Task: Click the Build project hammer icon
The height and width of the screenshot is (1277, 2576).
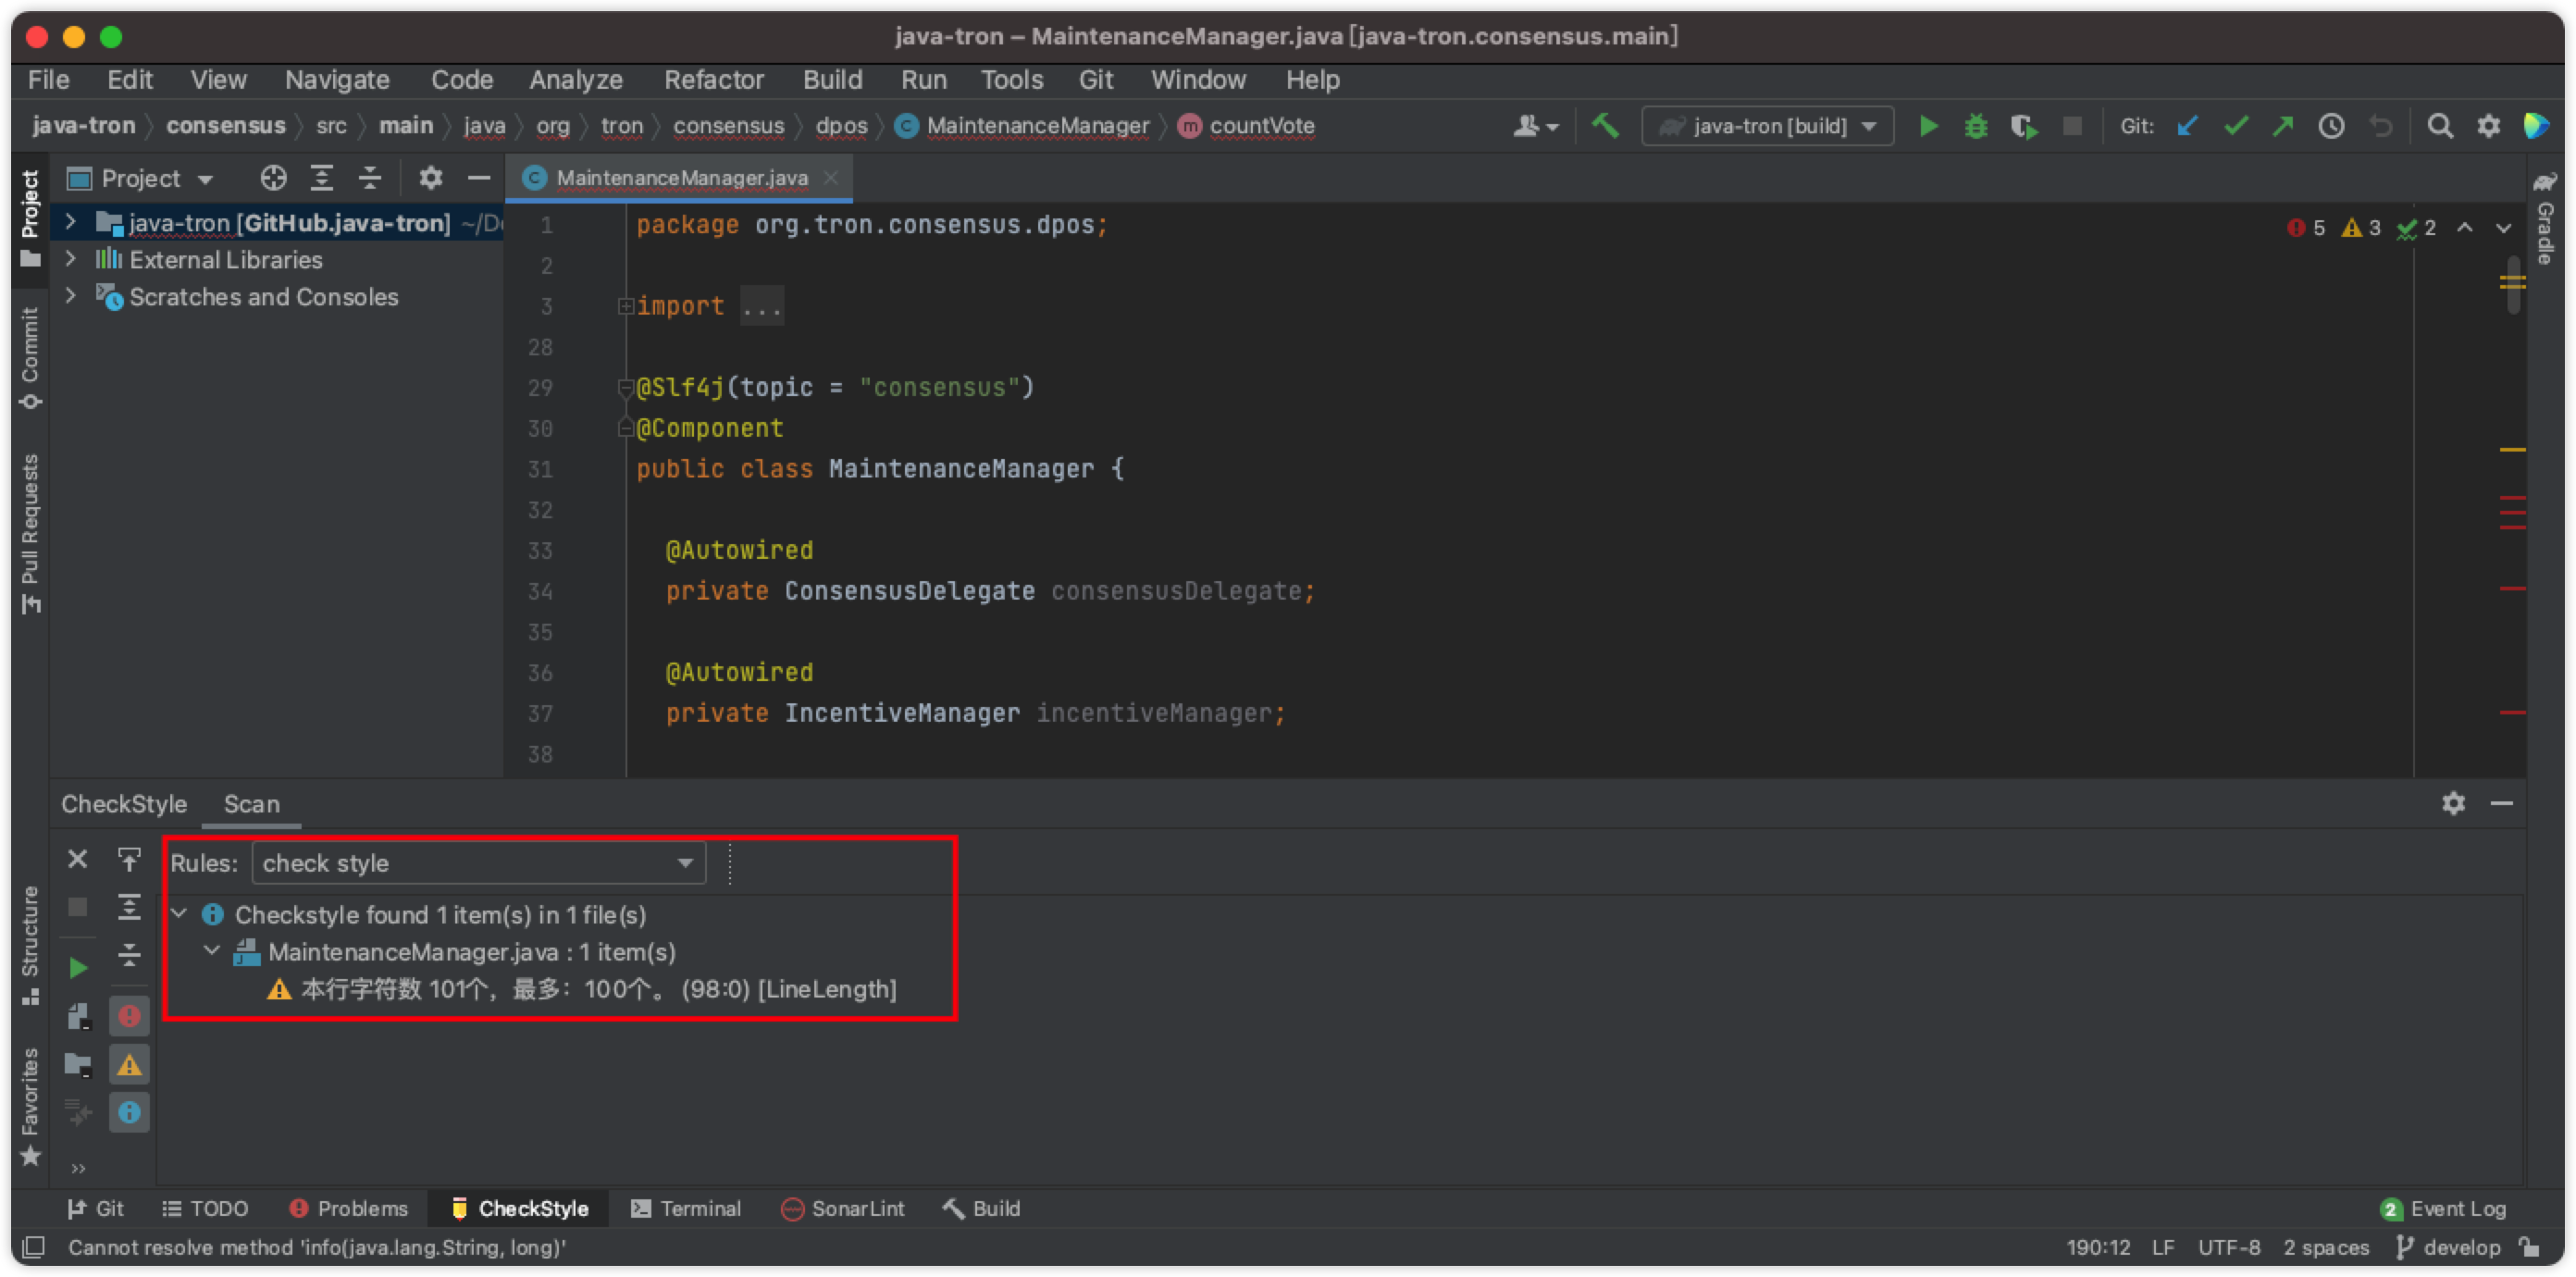Action: [x=1605, y=126]
